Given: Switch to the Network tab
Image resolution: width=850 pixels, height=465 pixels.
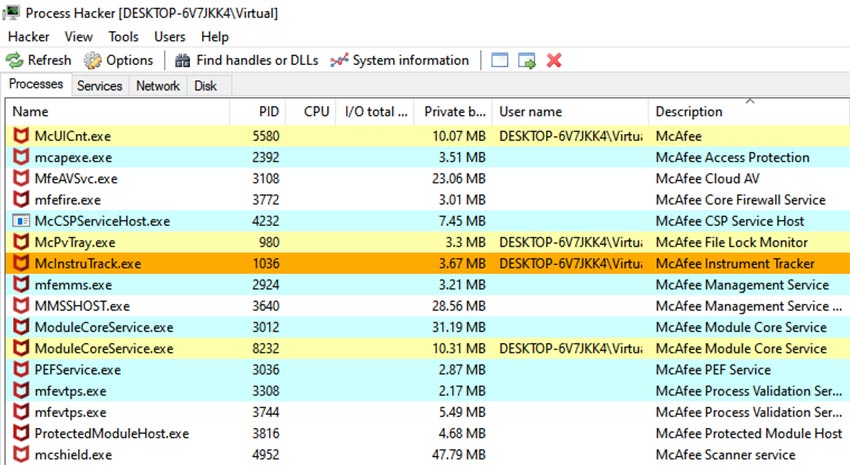Looking at the screenshot, I should 158,86.
